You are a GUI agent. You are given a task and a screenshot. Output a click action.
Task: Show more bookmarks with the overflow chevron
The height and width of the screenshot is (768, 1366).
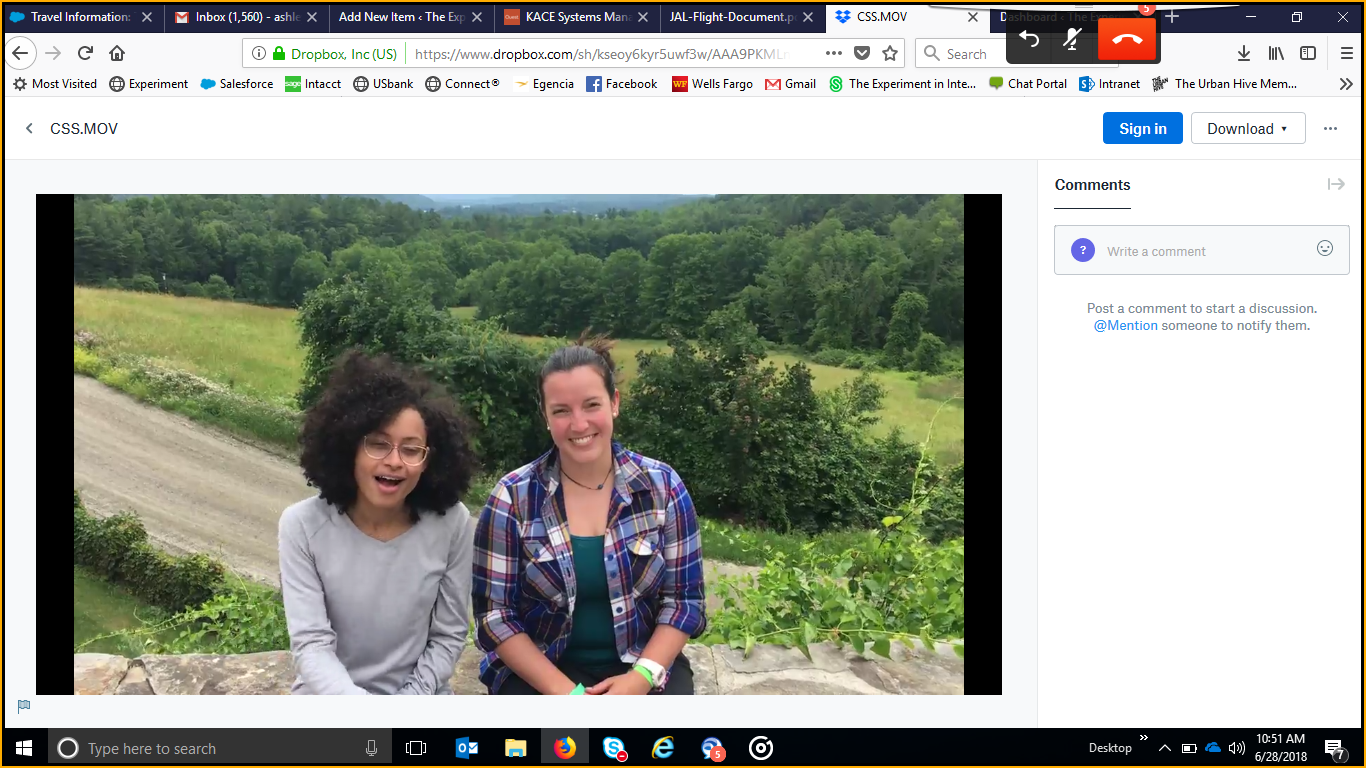coord(1346,84)
